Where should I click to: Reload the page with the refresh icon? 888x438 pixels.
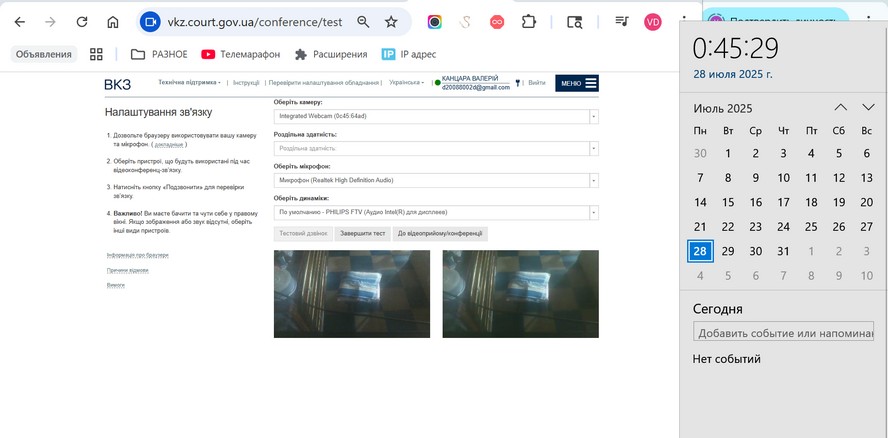coord(82,22)
